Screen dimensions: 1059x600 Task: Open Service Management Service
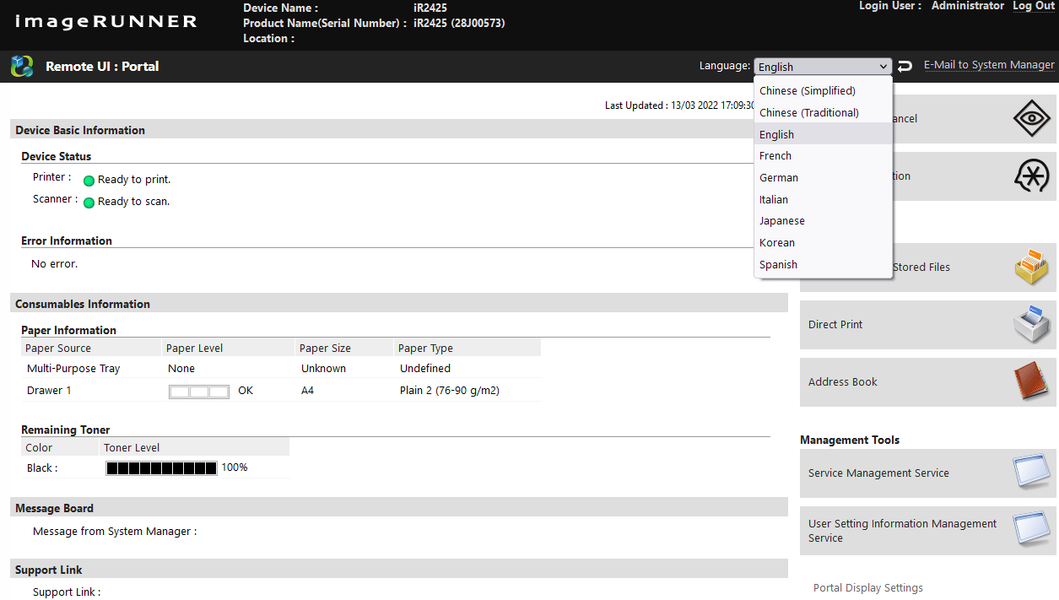928,473
